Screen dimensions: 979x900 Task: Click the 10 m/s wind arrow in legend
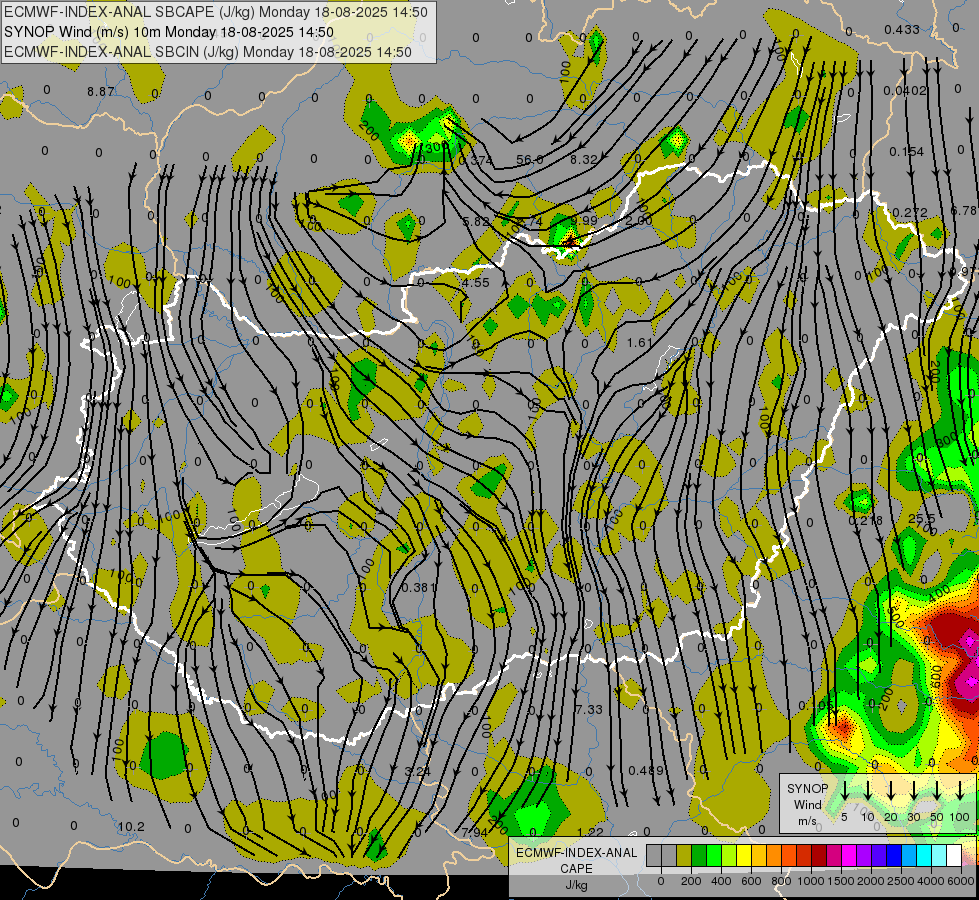click(868, 791)
